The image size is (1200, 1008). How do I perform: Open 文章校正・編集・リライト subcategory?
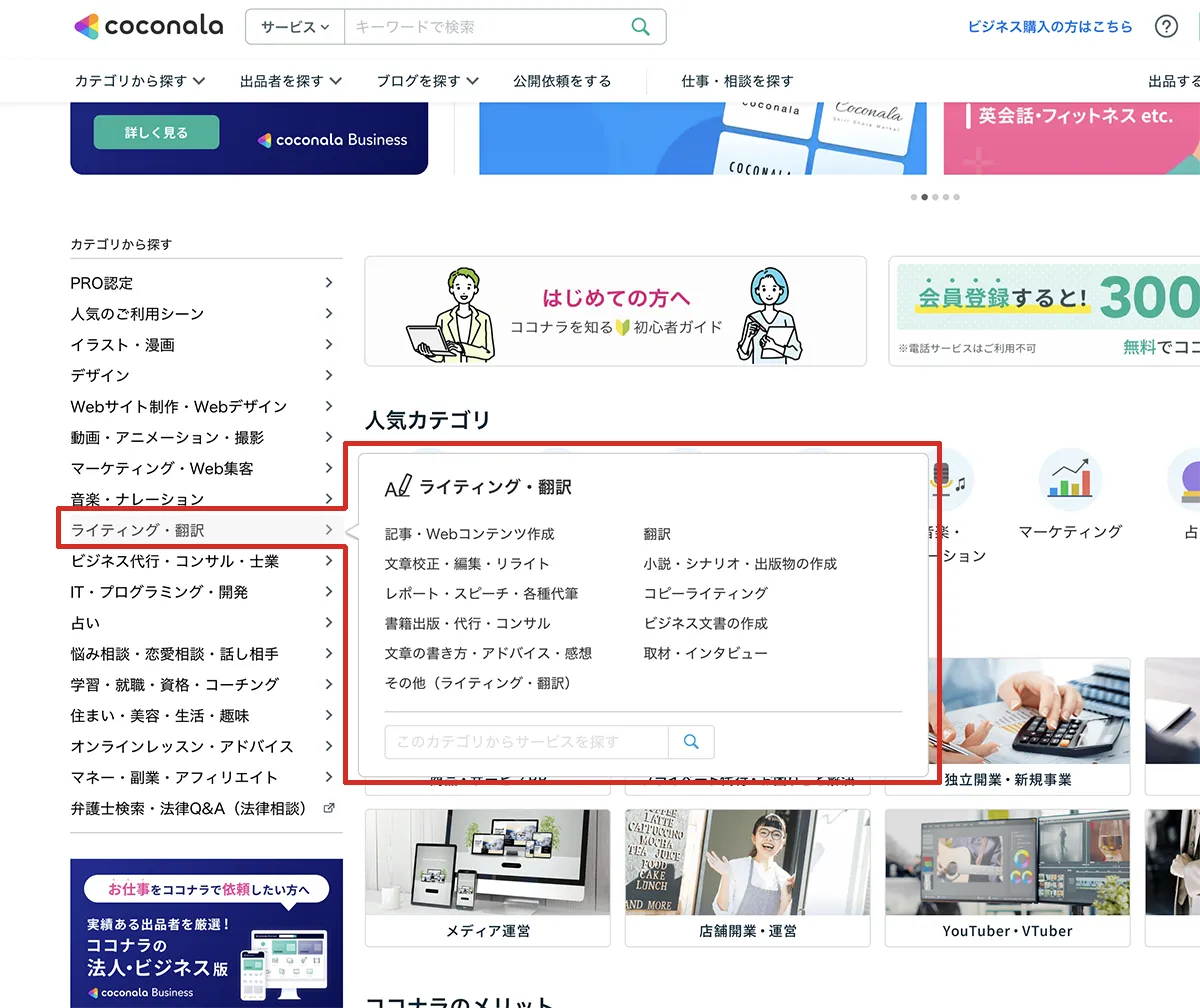click(467, 564)
